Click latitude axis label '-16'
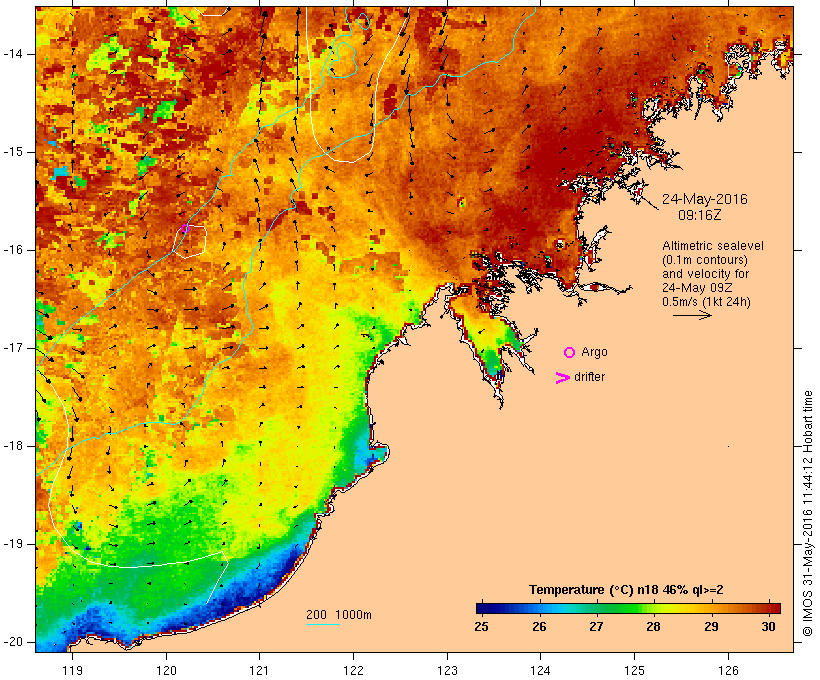Image resolution: width=820 pixels, height=680 pixels. pos(12,250)
